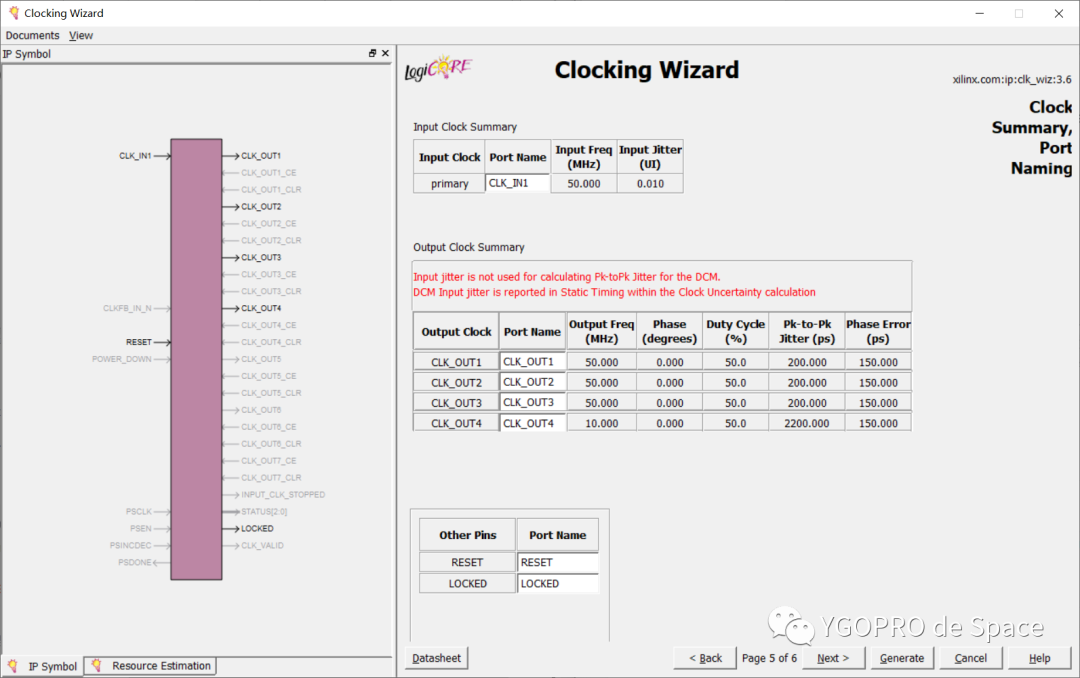Click the POWER_DOWN pin label on the symbol

pyautogui.click(x=121, y=359)
